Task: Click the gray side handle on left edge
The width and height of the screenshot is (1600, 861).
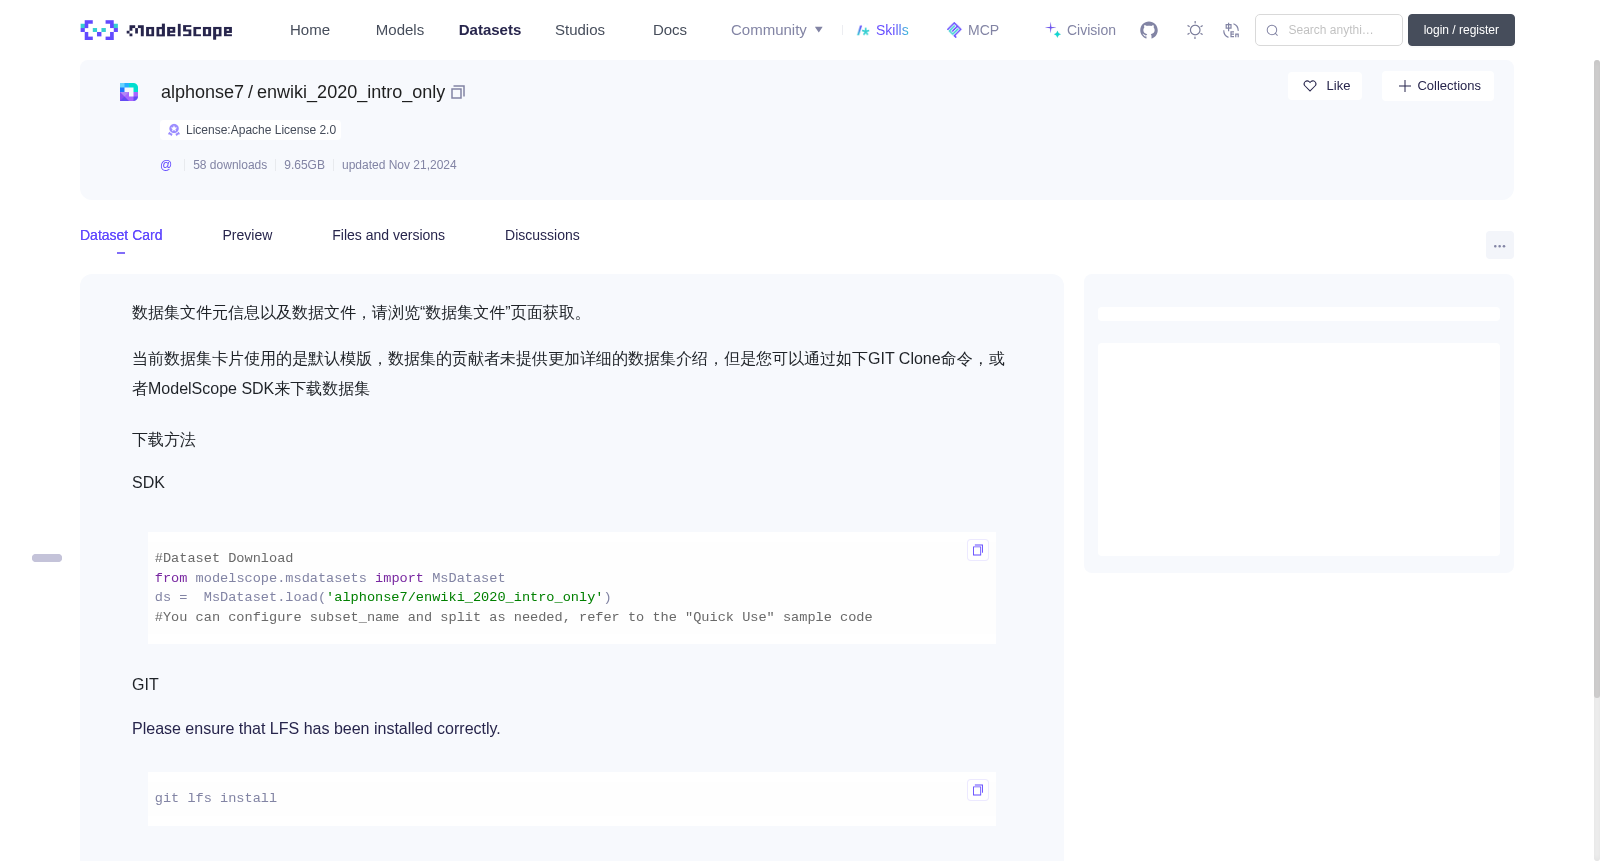Action: [47, 558]
